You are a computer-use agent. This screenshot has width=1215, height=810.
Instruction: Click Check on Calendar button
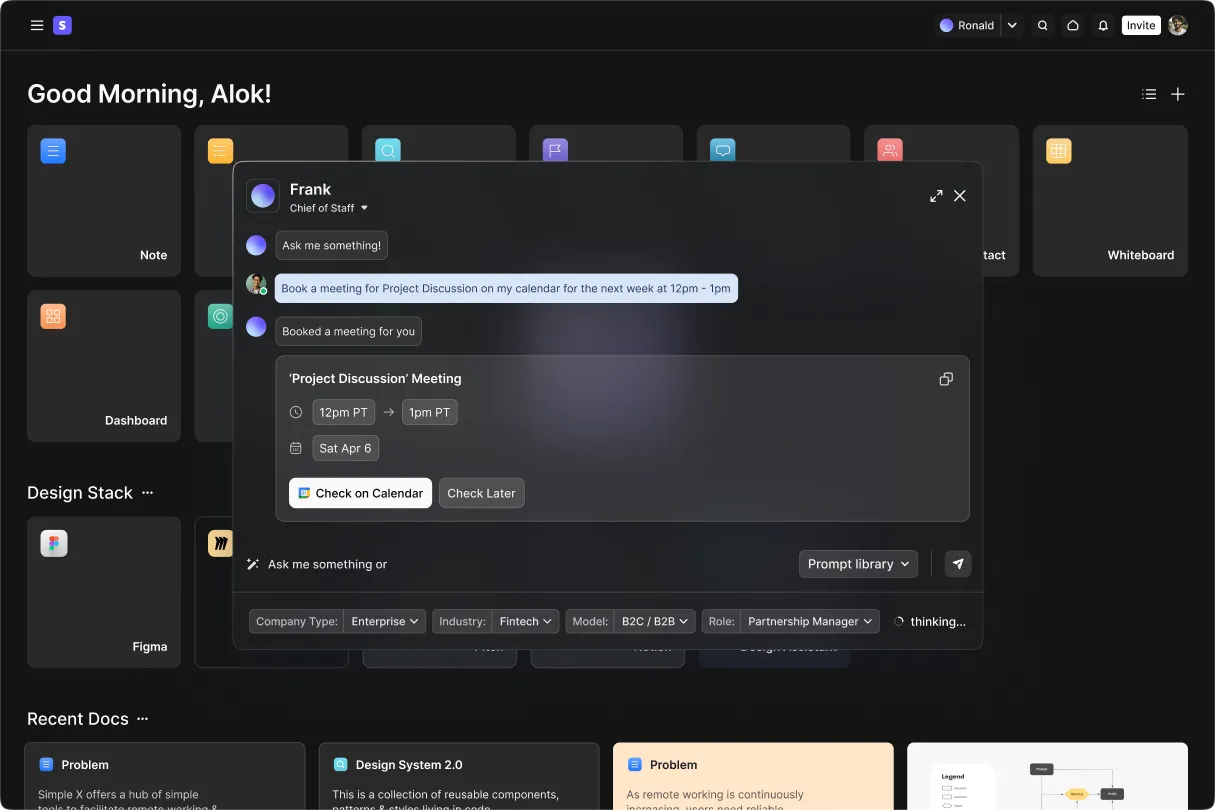360,493
